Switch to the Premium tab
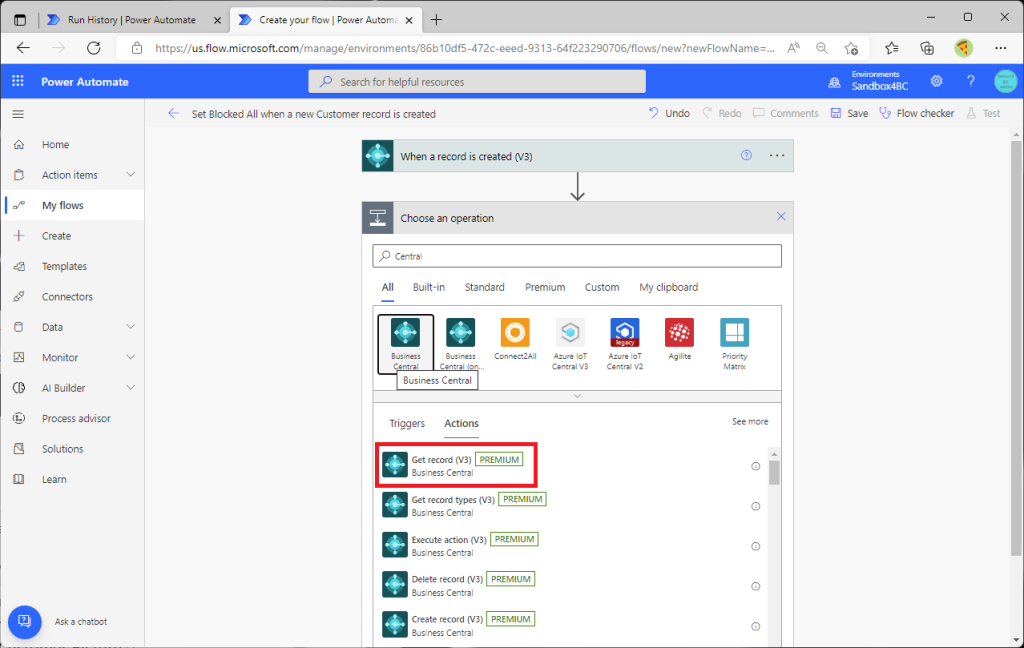Screen dimensions: 1024x648 tap(545, 287)
